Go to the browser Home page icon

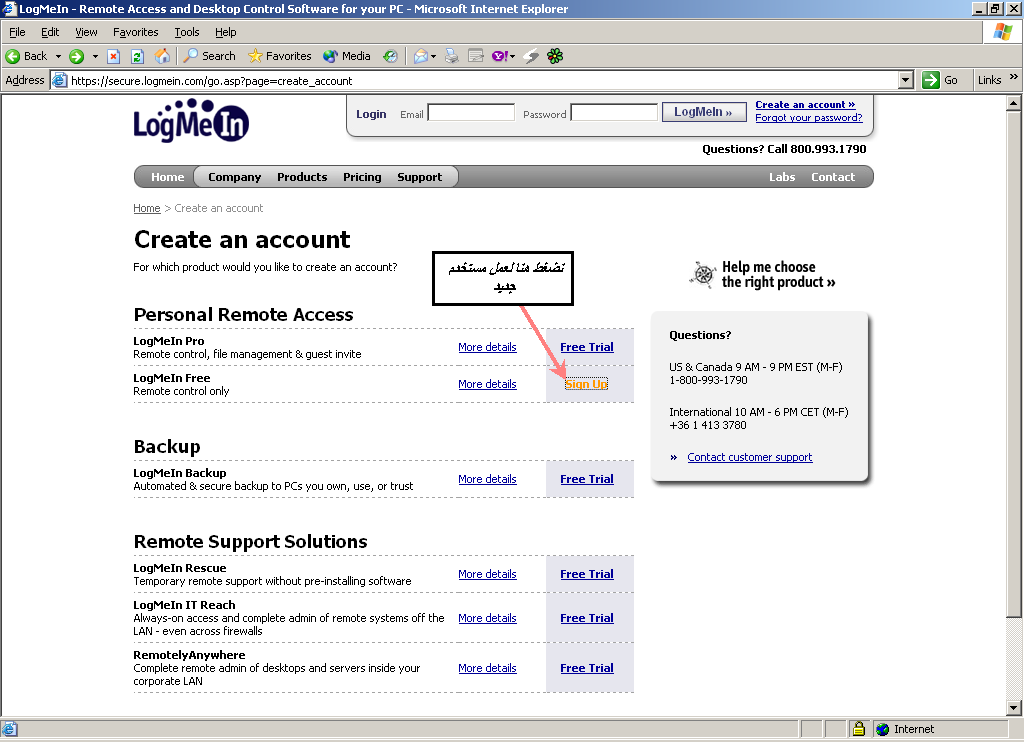162,56
